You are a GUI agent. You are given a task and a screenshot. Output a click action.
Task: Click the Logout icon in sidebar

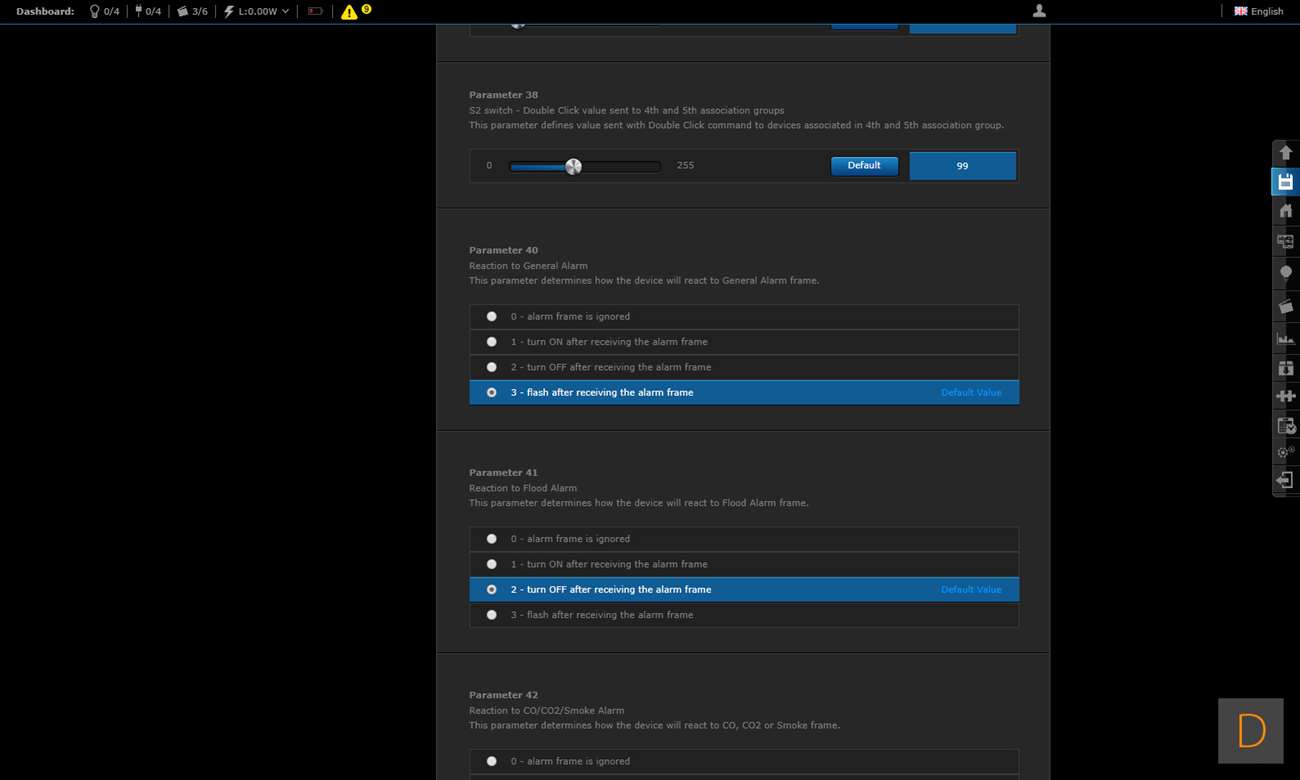pyautogui.click(x=1286, y=481)
